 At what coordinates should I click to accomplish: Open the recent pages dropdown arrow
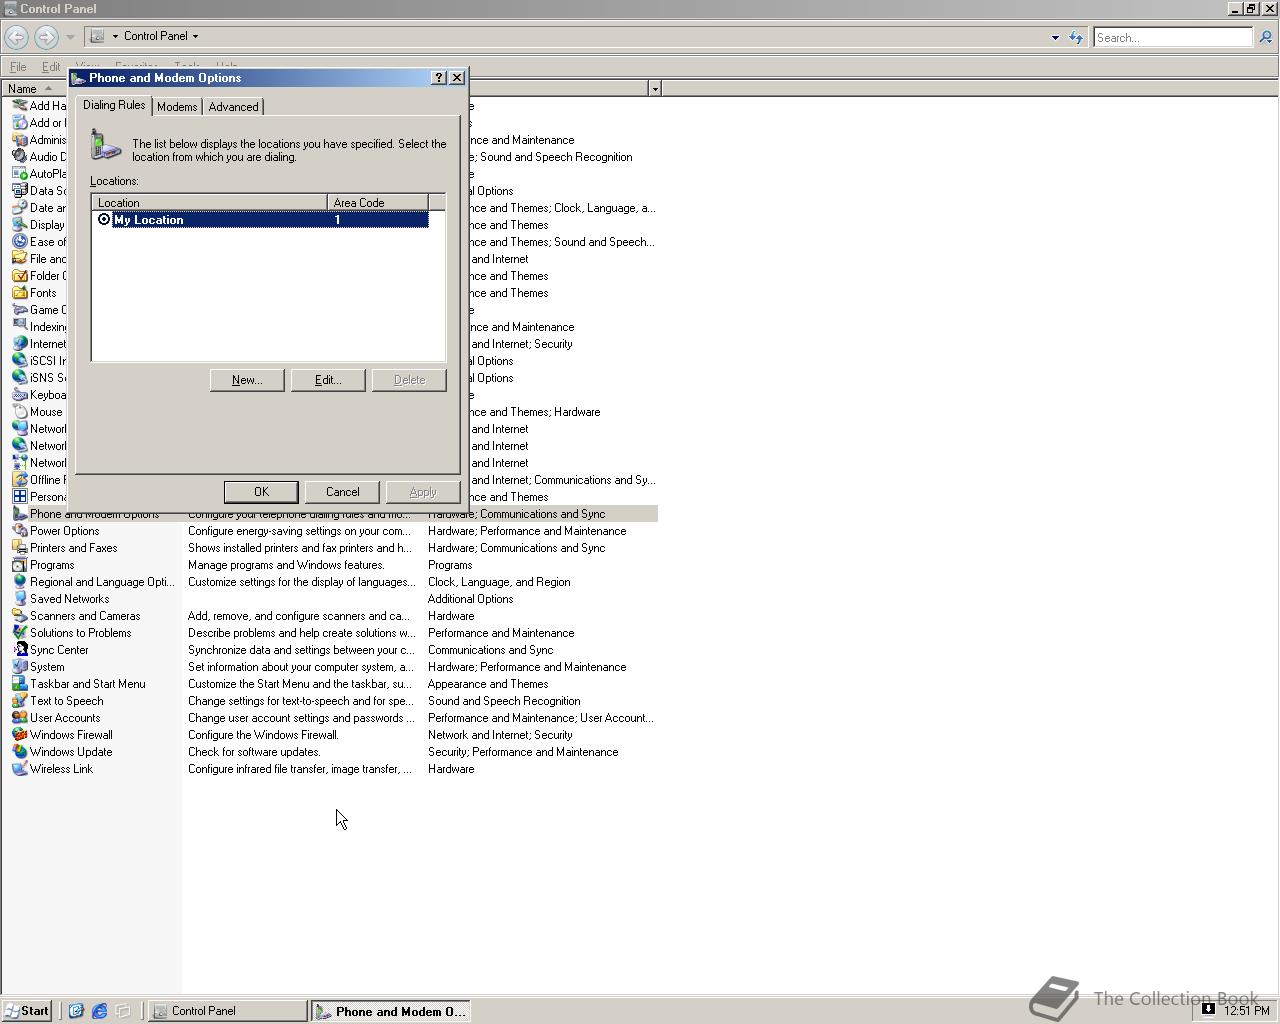tap(70, 37)
